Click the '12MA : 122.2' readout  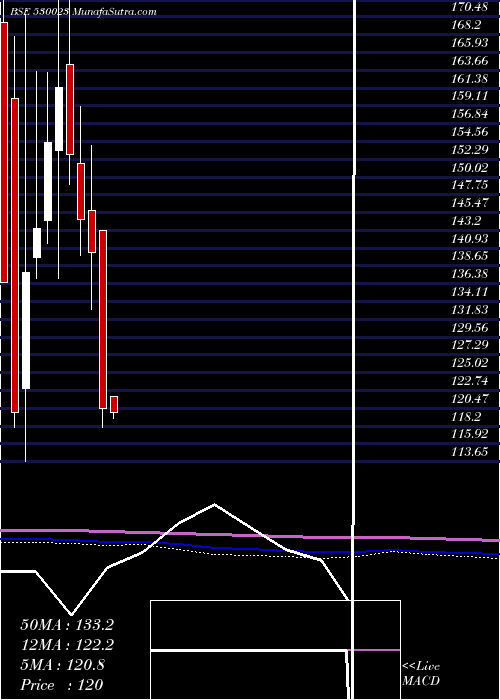pos(67,645)
